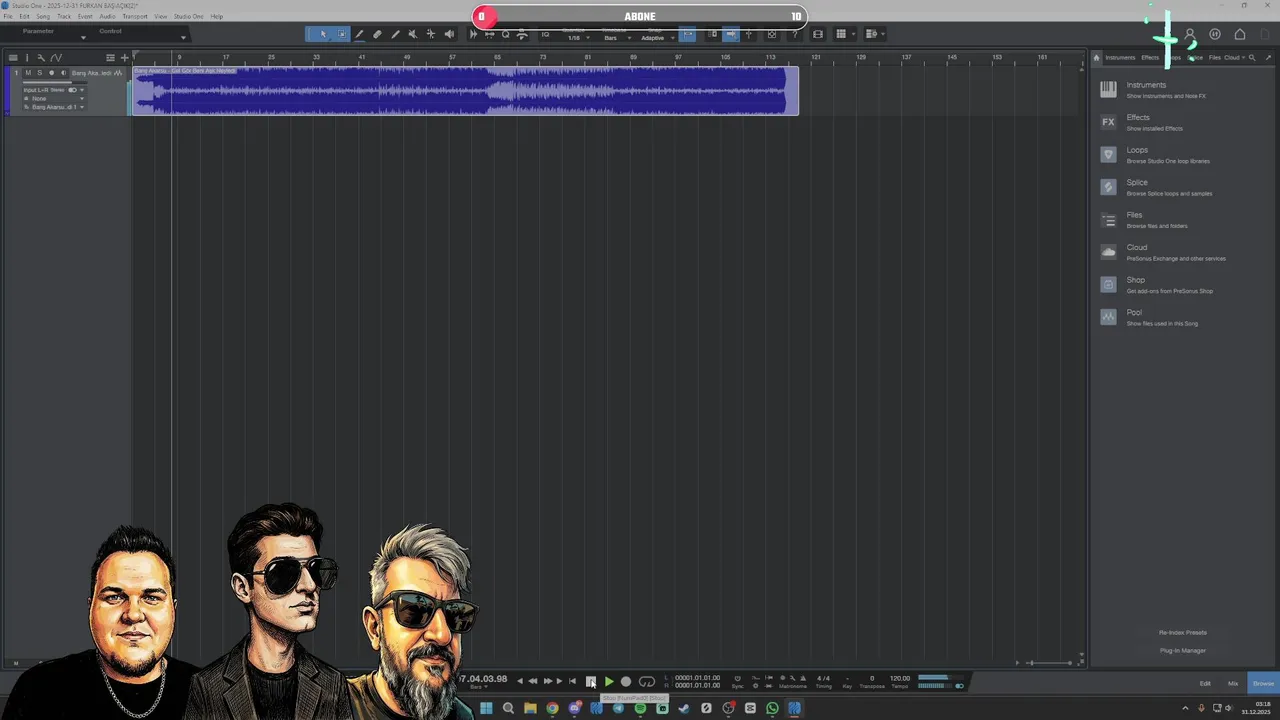Open the Pool icon in Browser home

[x=1108, y=317]
